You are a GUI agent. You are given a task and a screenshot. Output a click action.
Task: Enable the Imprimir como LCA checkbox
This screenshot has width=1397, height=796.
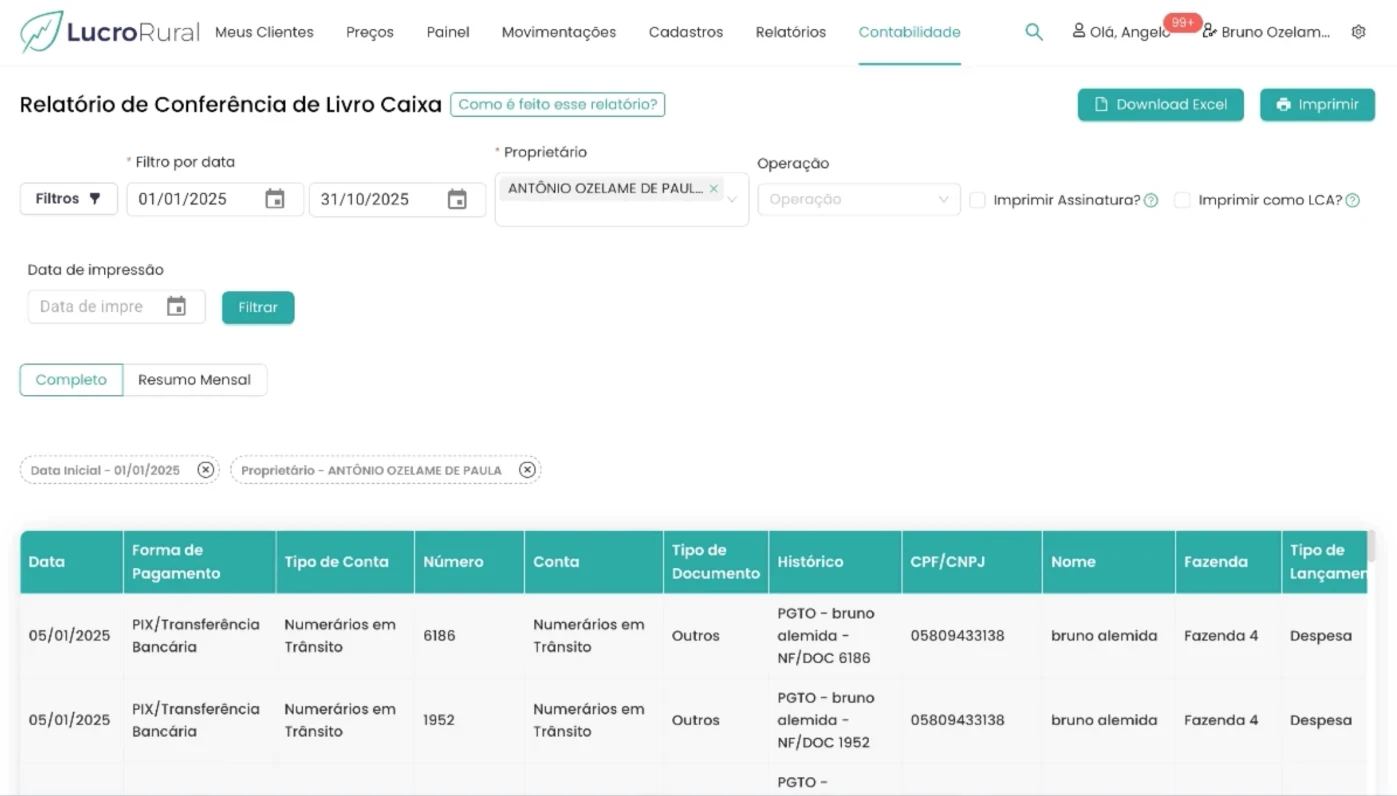pyautogui.click(x=1183, y=200)
